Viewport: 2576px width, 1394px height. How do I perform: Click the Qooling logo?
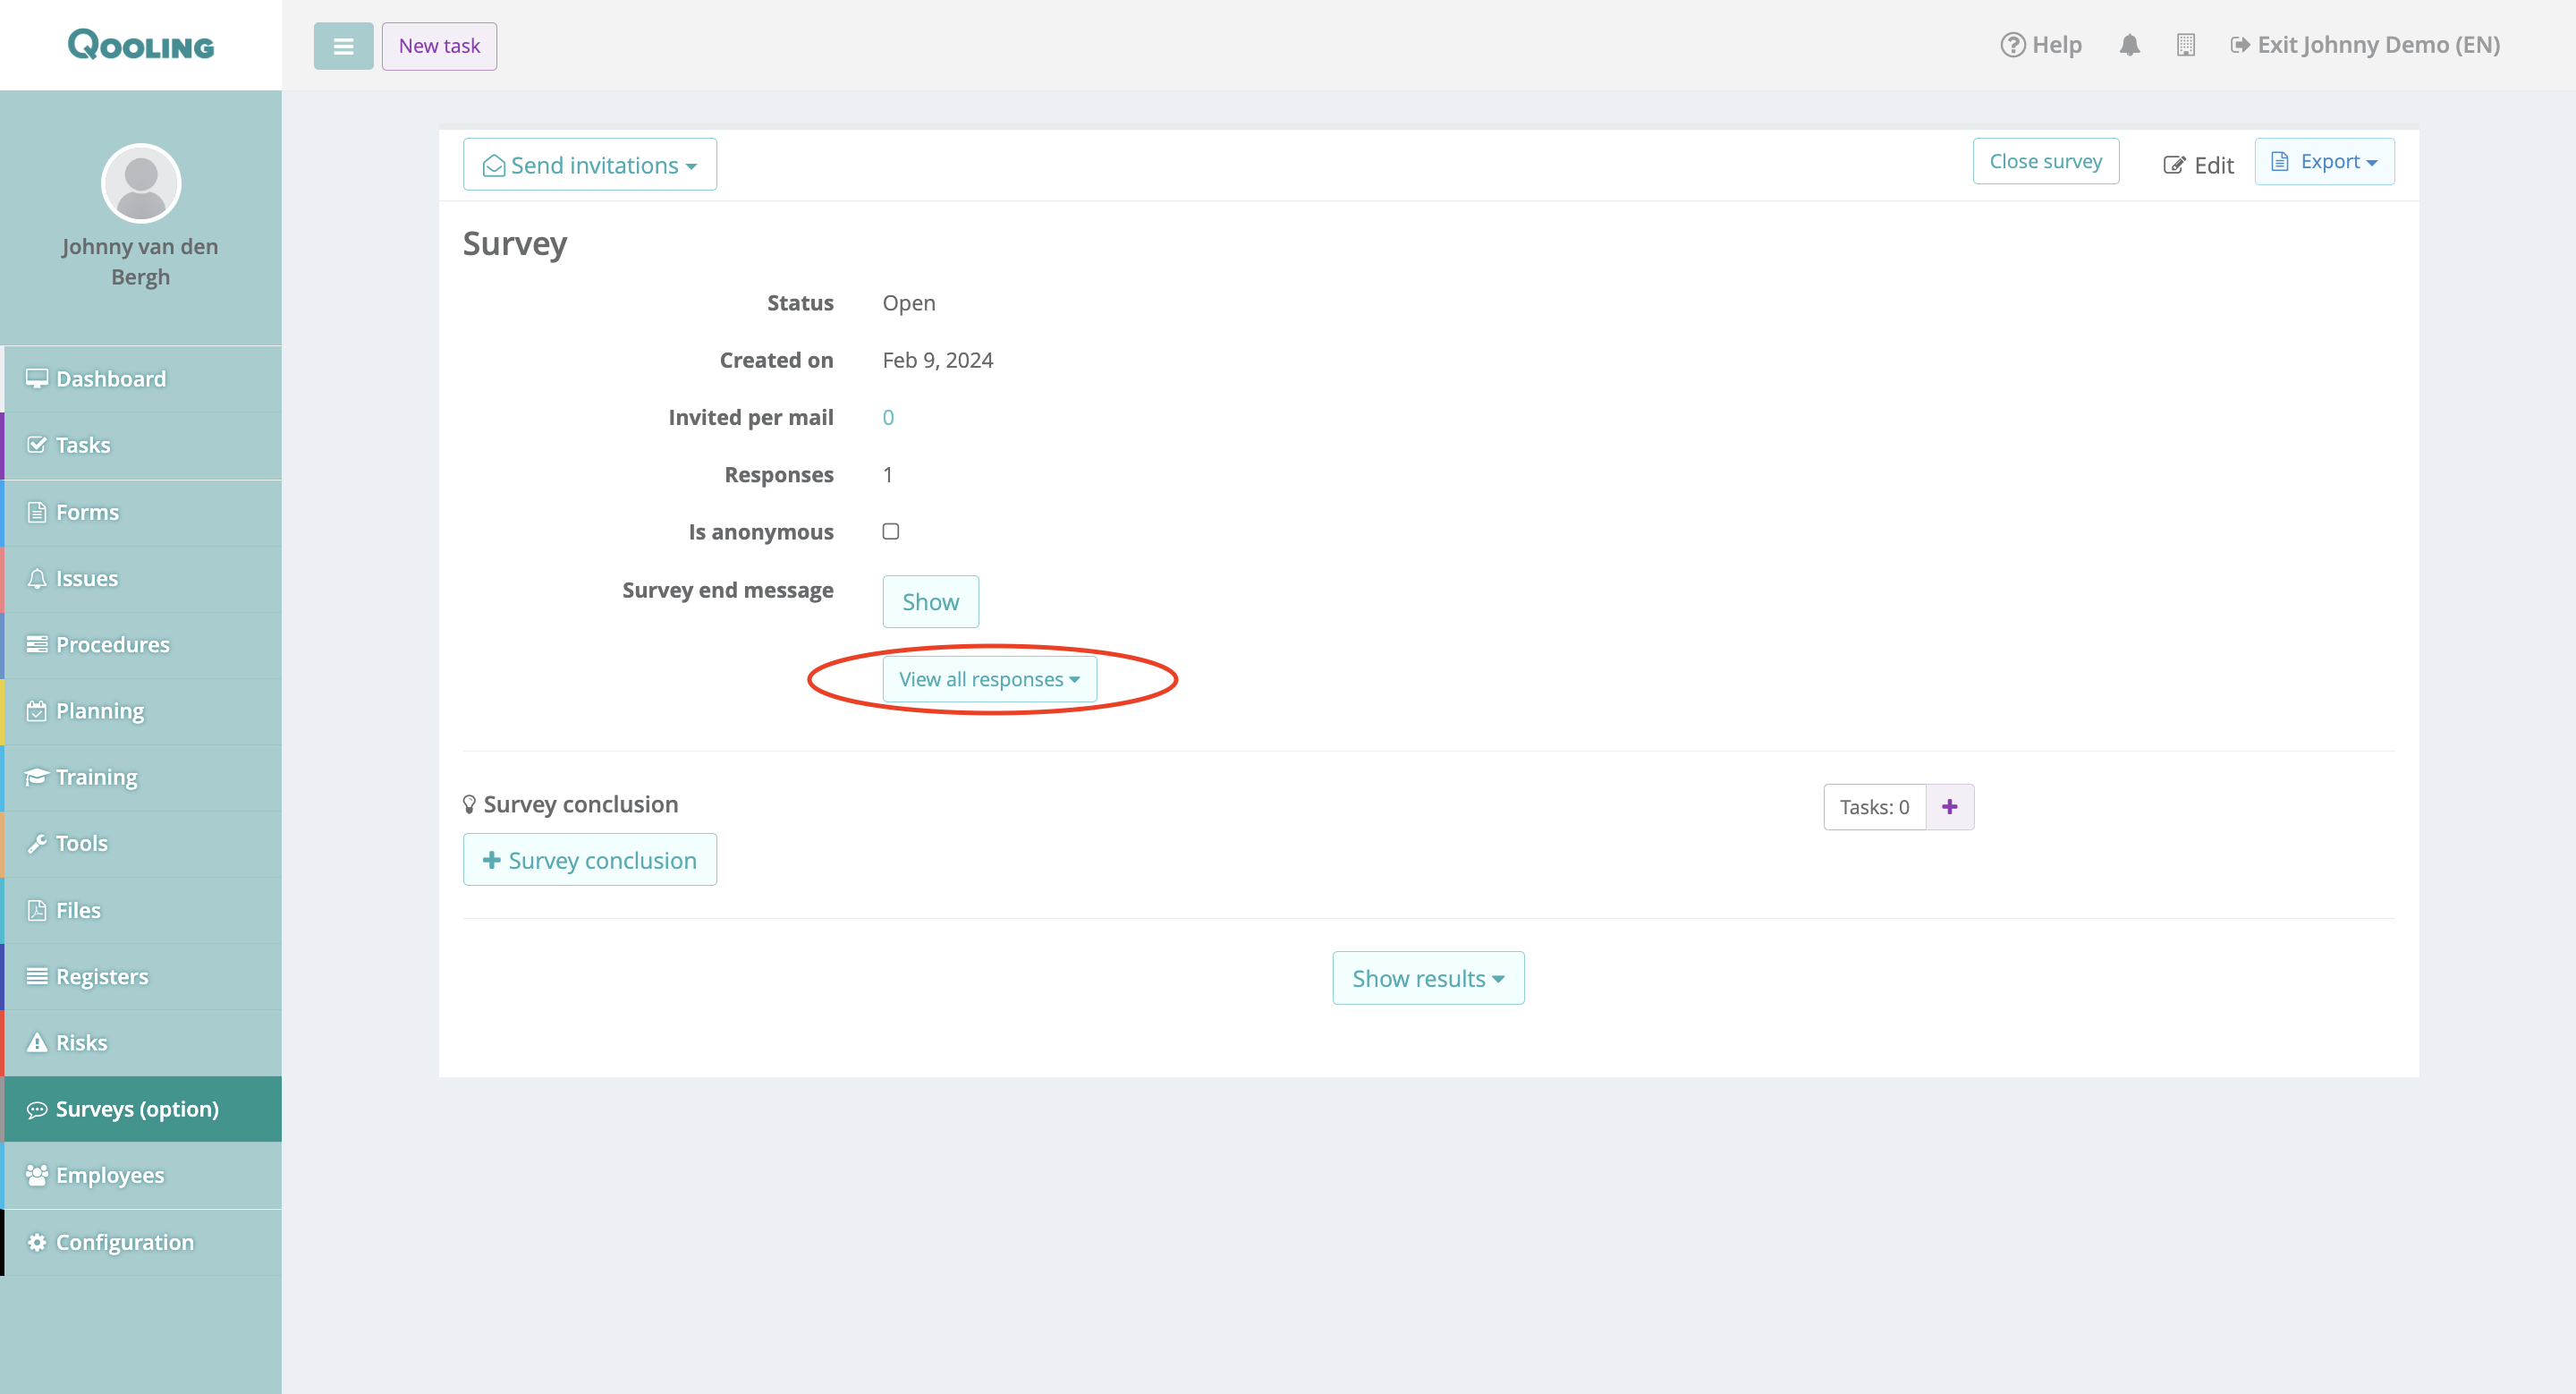click(x=141, y=45)
